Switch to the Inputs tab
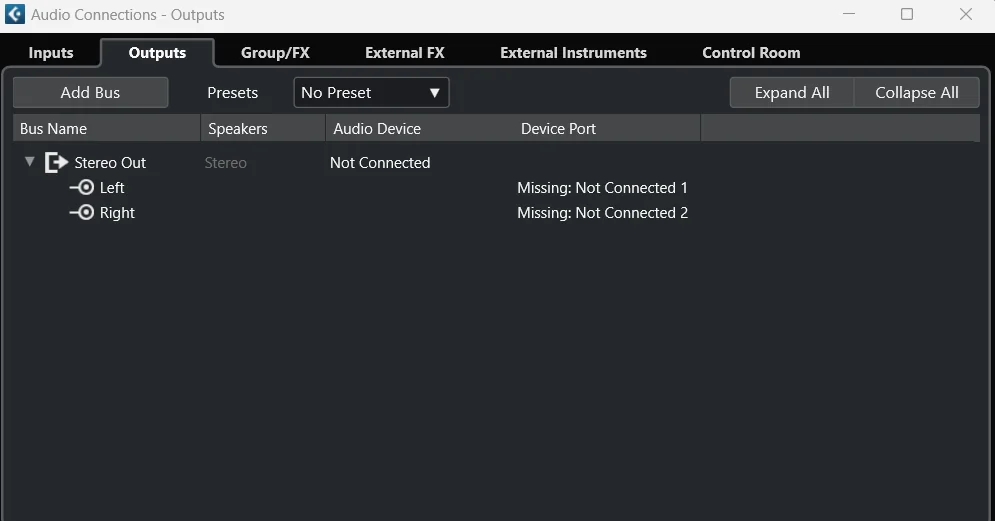 tap(51, 53)
